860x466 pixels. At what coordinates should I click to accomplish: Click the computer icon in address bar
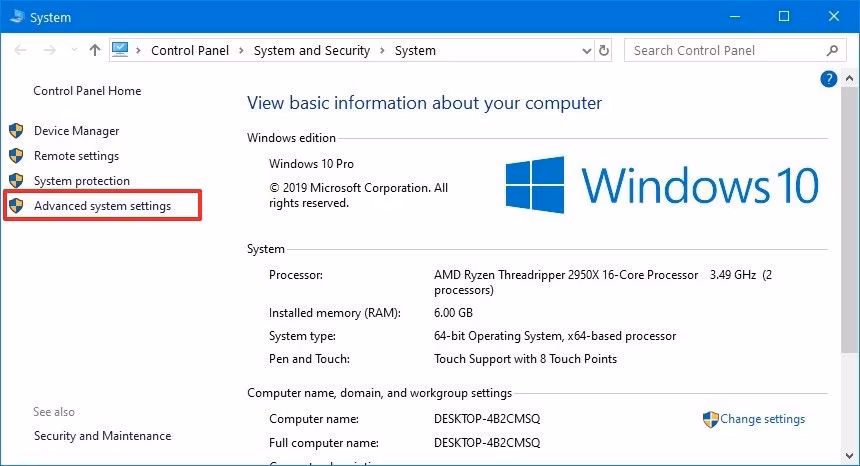(122, 50)
